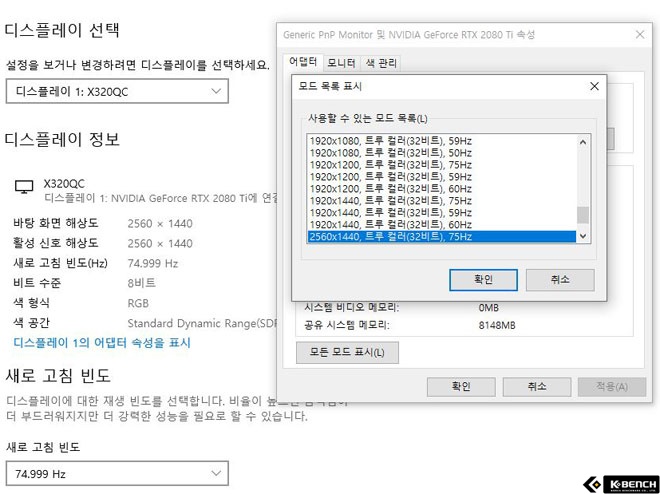Switch to the 어댑터 tab
The height and width of the screenshot is (494, 660).
303,62
